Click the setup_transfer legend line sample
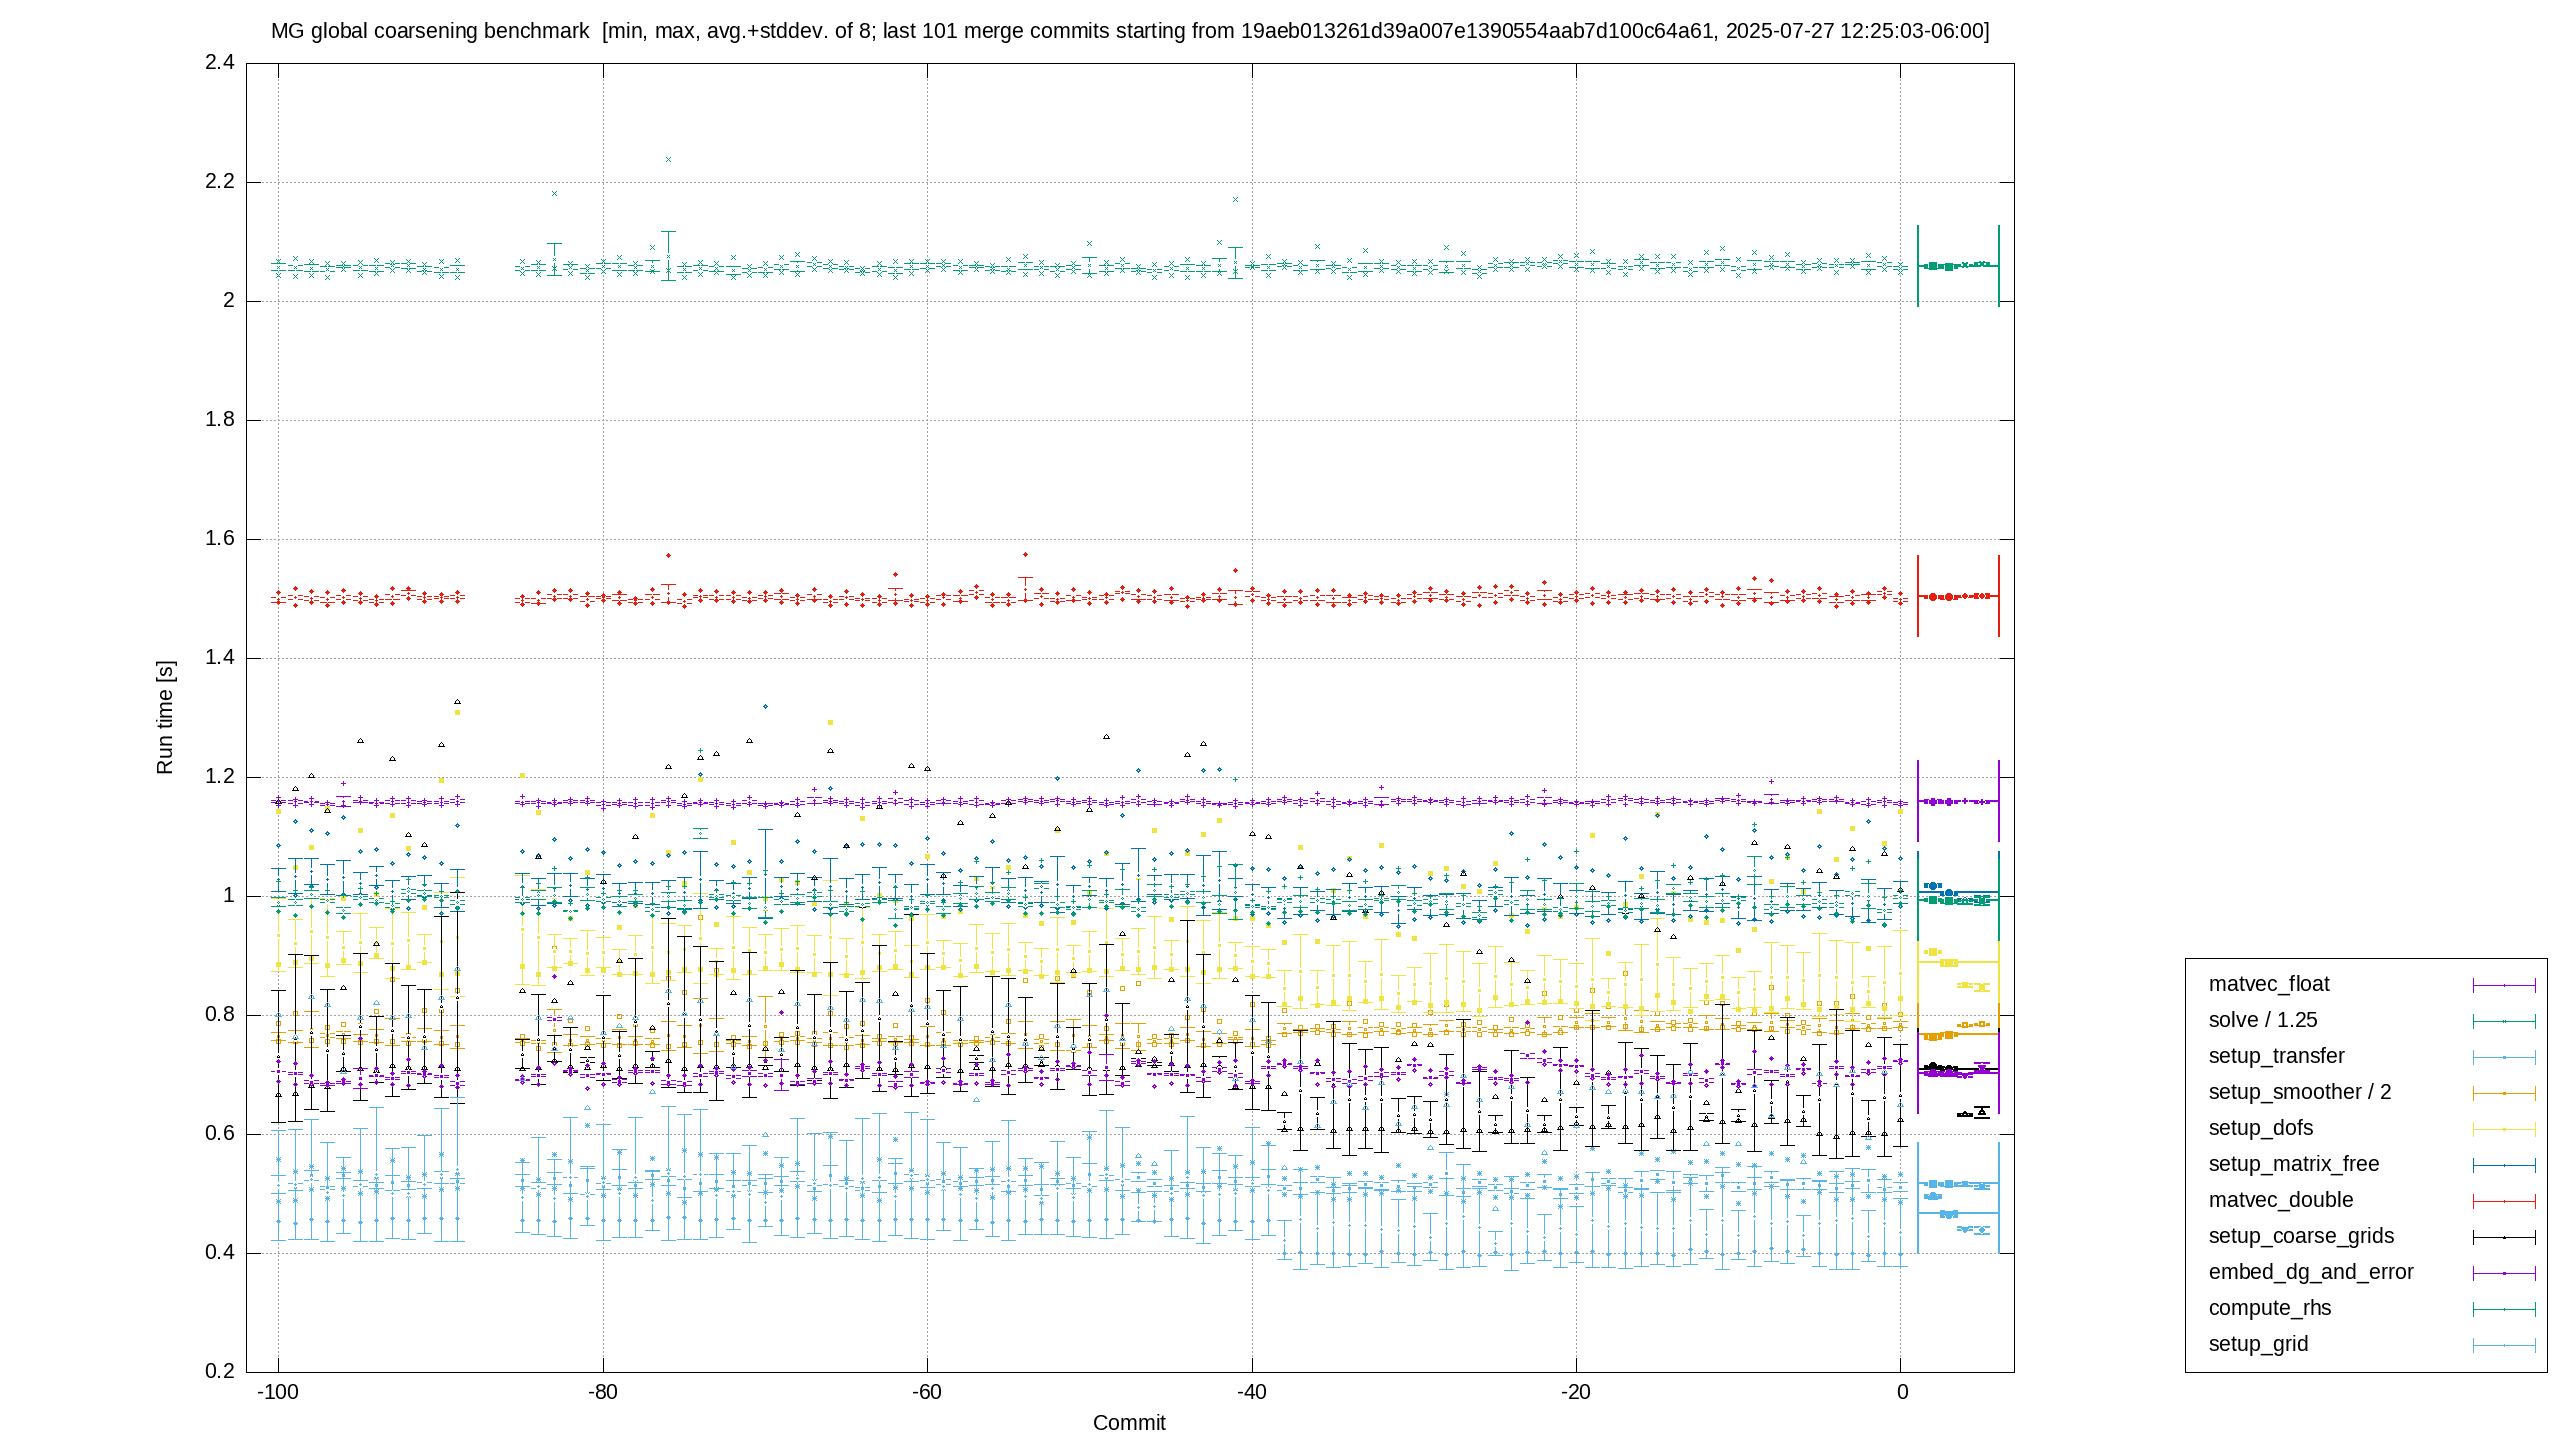 pos(2504,1057)
